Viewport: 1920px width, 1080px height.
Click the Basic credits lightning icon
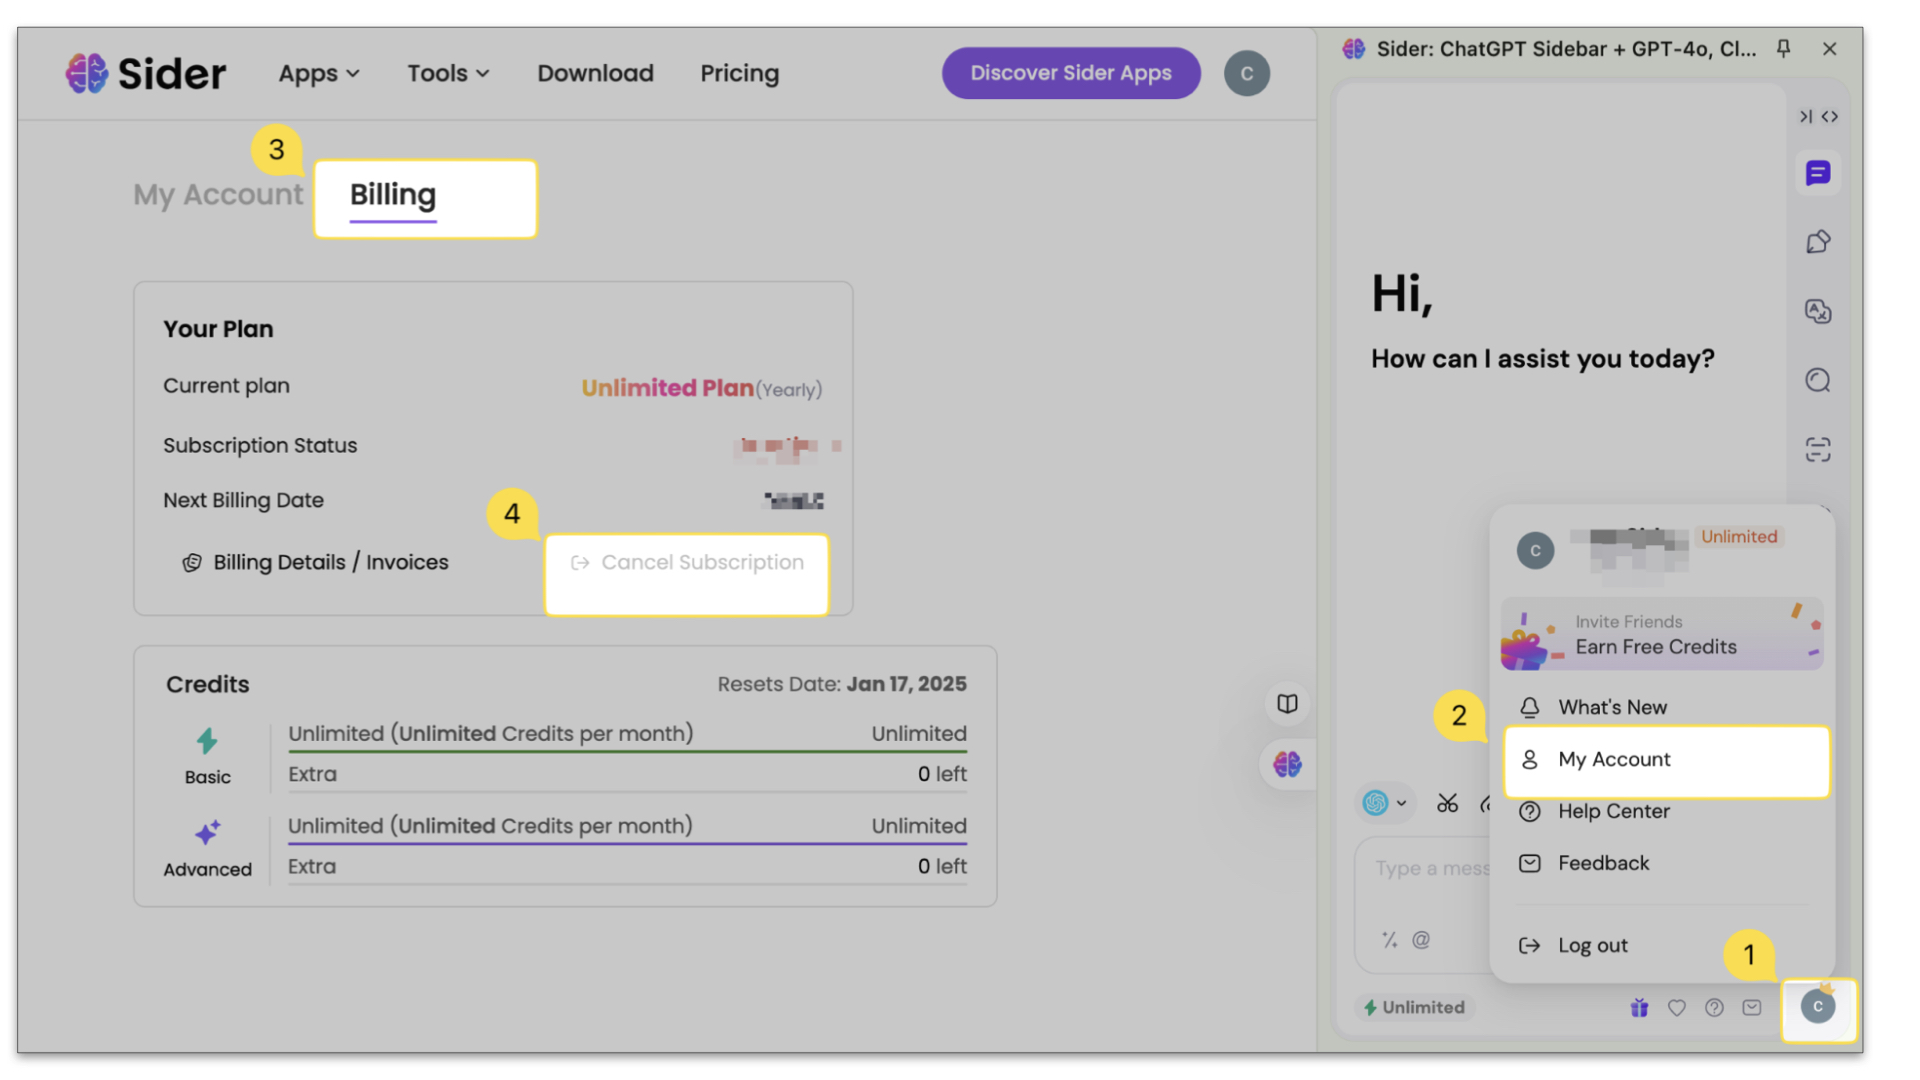[x=207, y=741]
